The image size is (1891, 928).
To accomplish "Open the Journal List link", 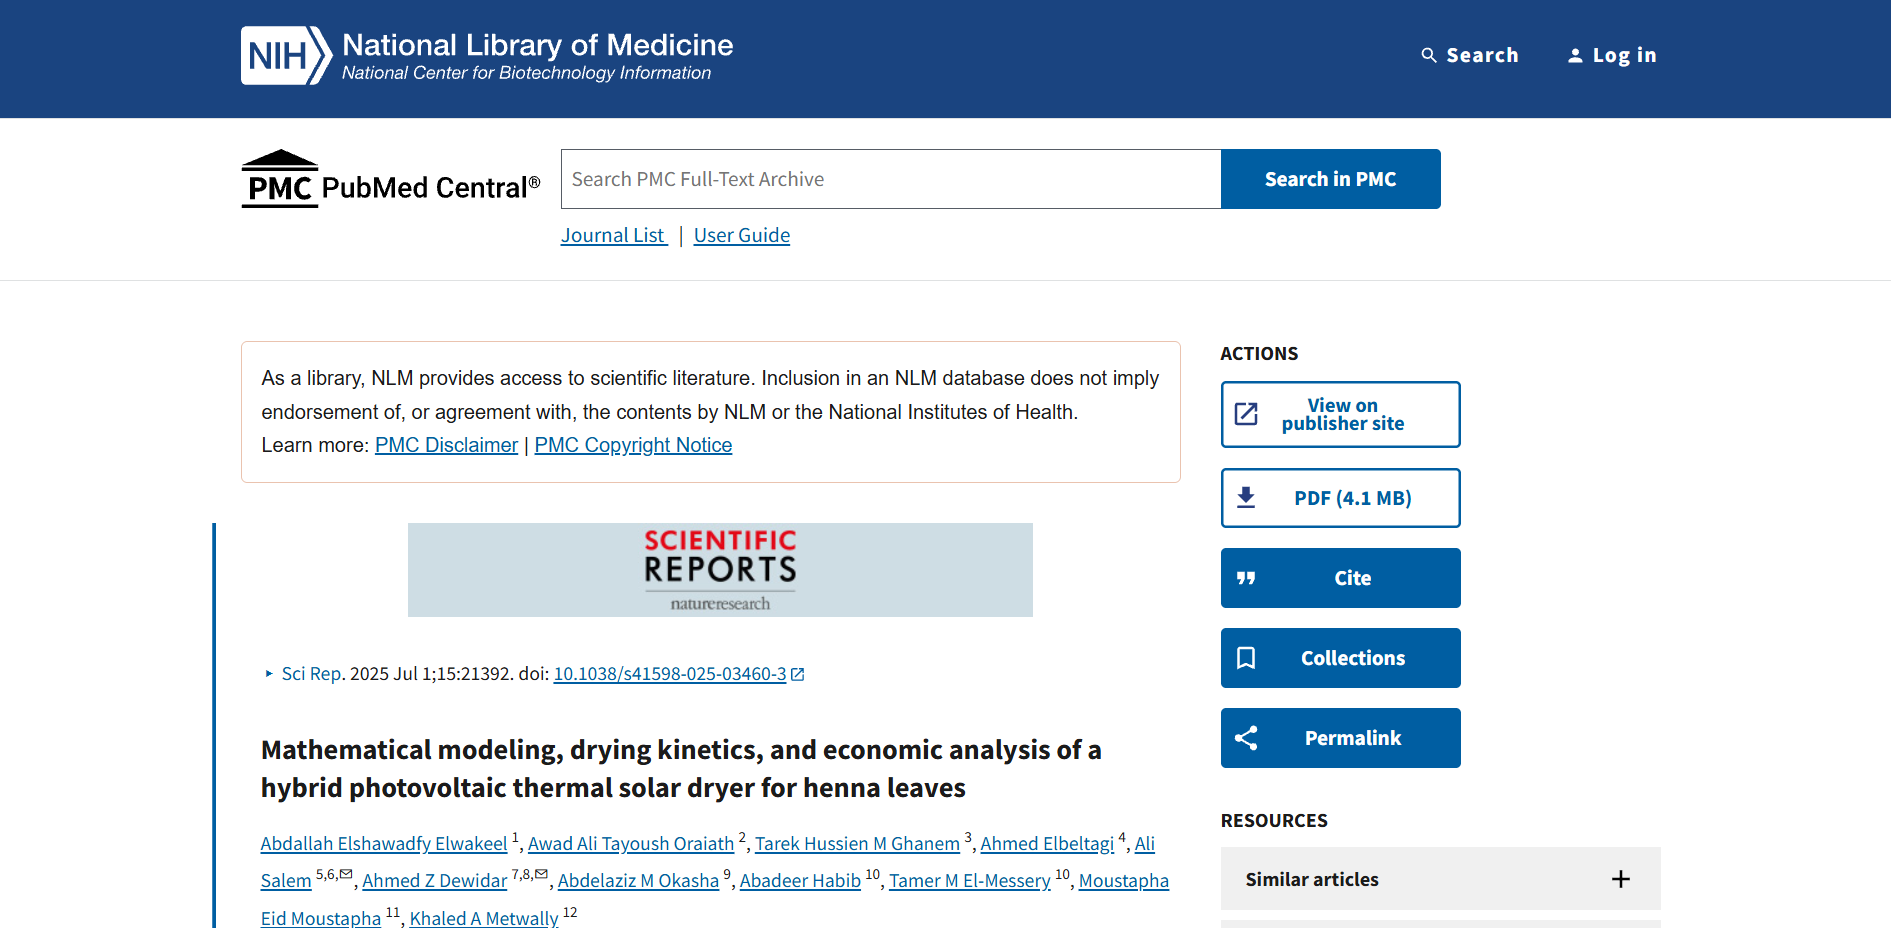I will pyautogui.click(x=614, y=235).
